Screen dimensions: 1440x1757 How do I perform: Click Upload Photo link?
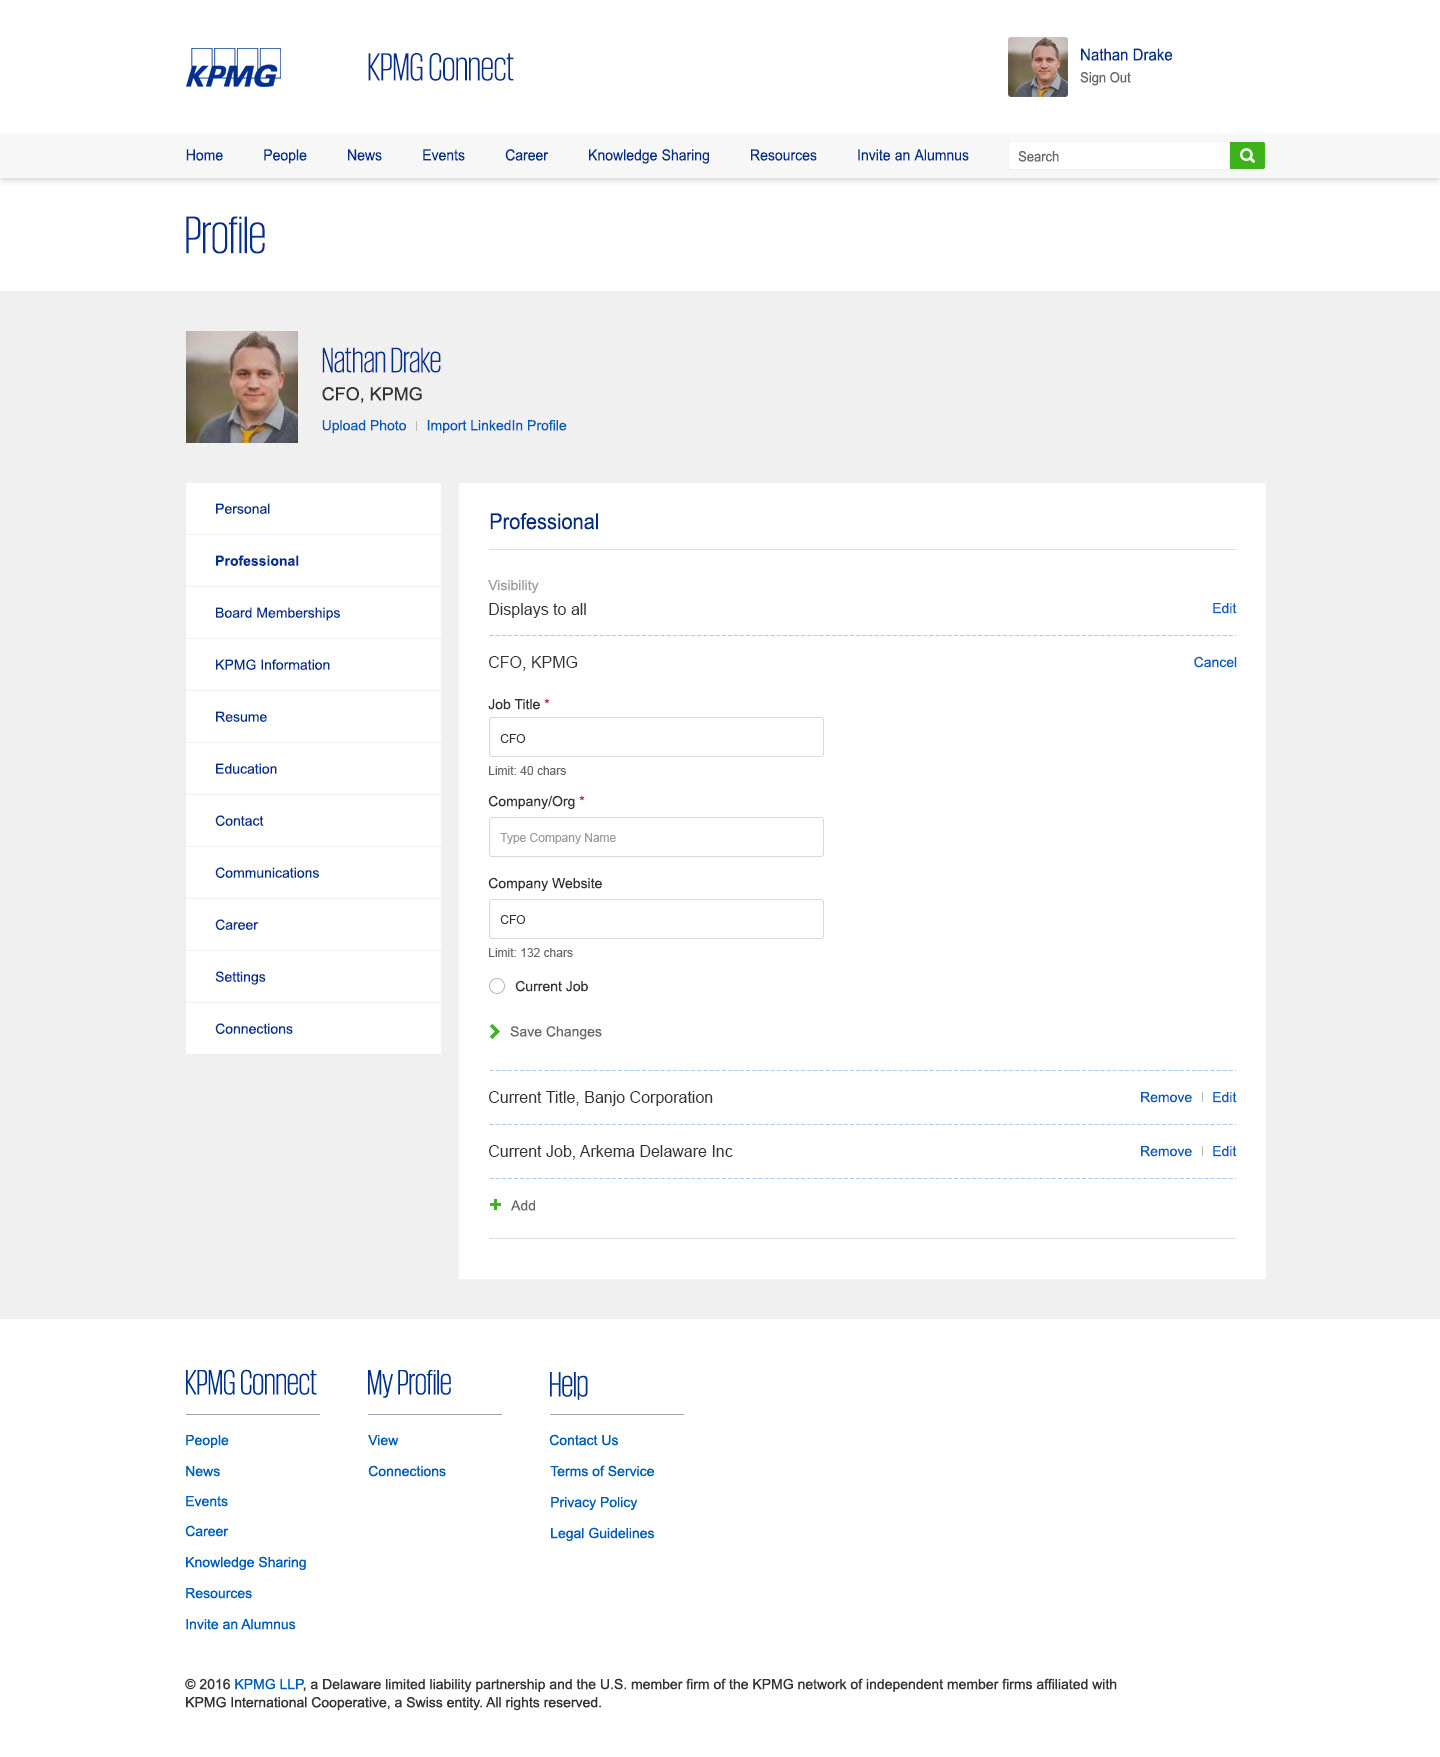364,426
